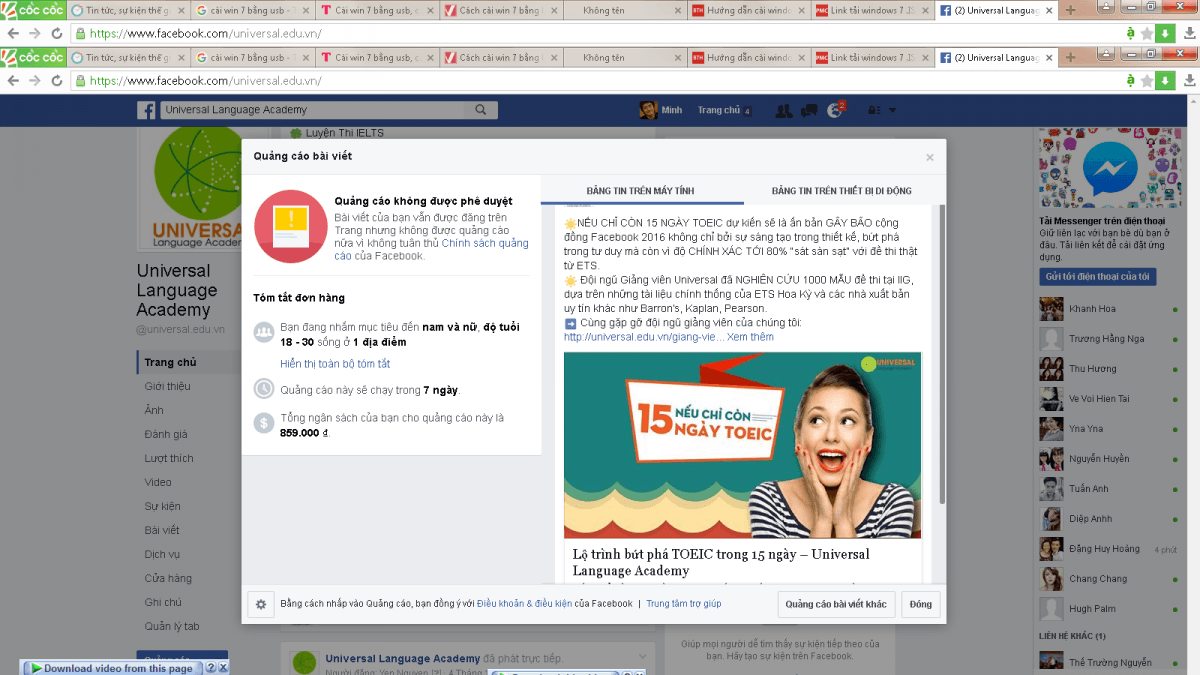The width and height of the screenshot is (1200, 675).
Task: Click Chang Chang's avatar in chat list
Action: pos(1051,579)
